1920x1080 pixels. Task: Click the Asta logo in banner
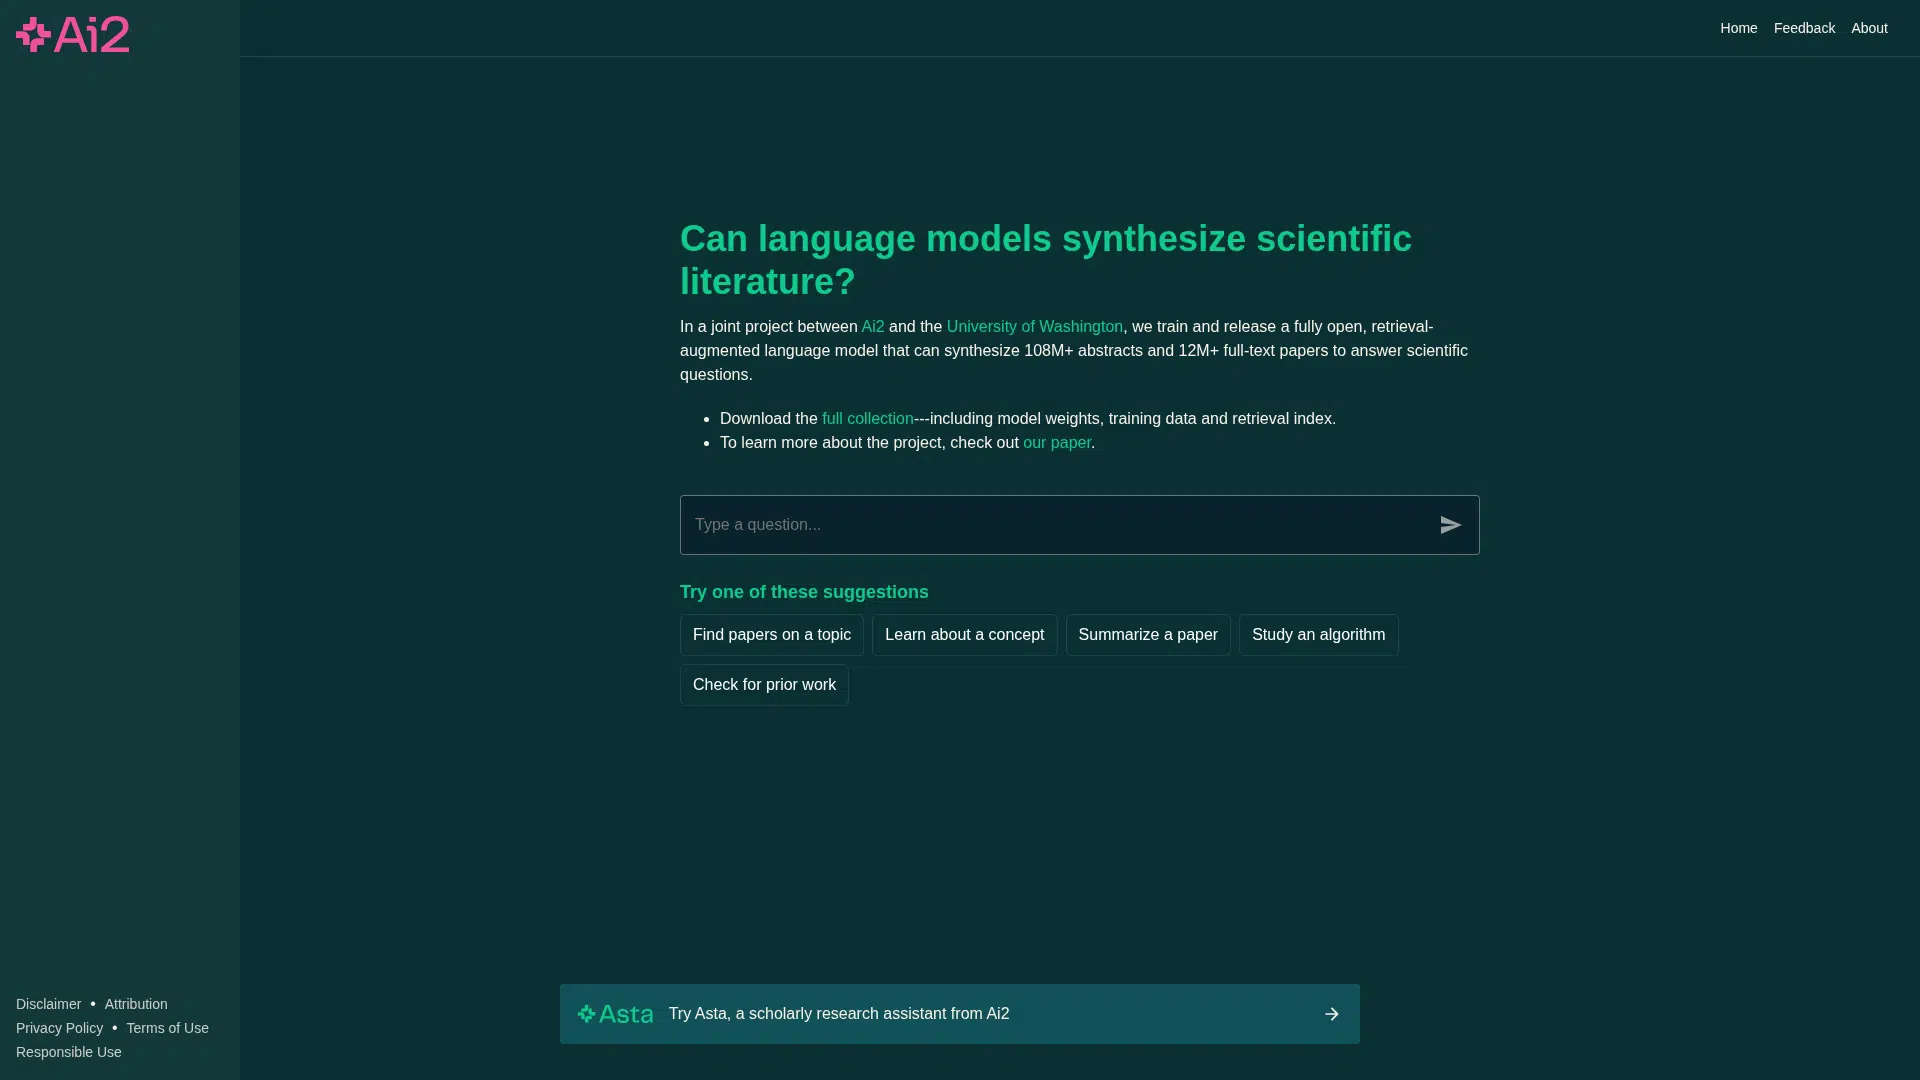pos(615,1014)
